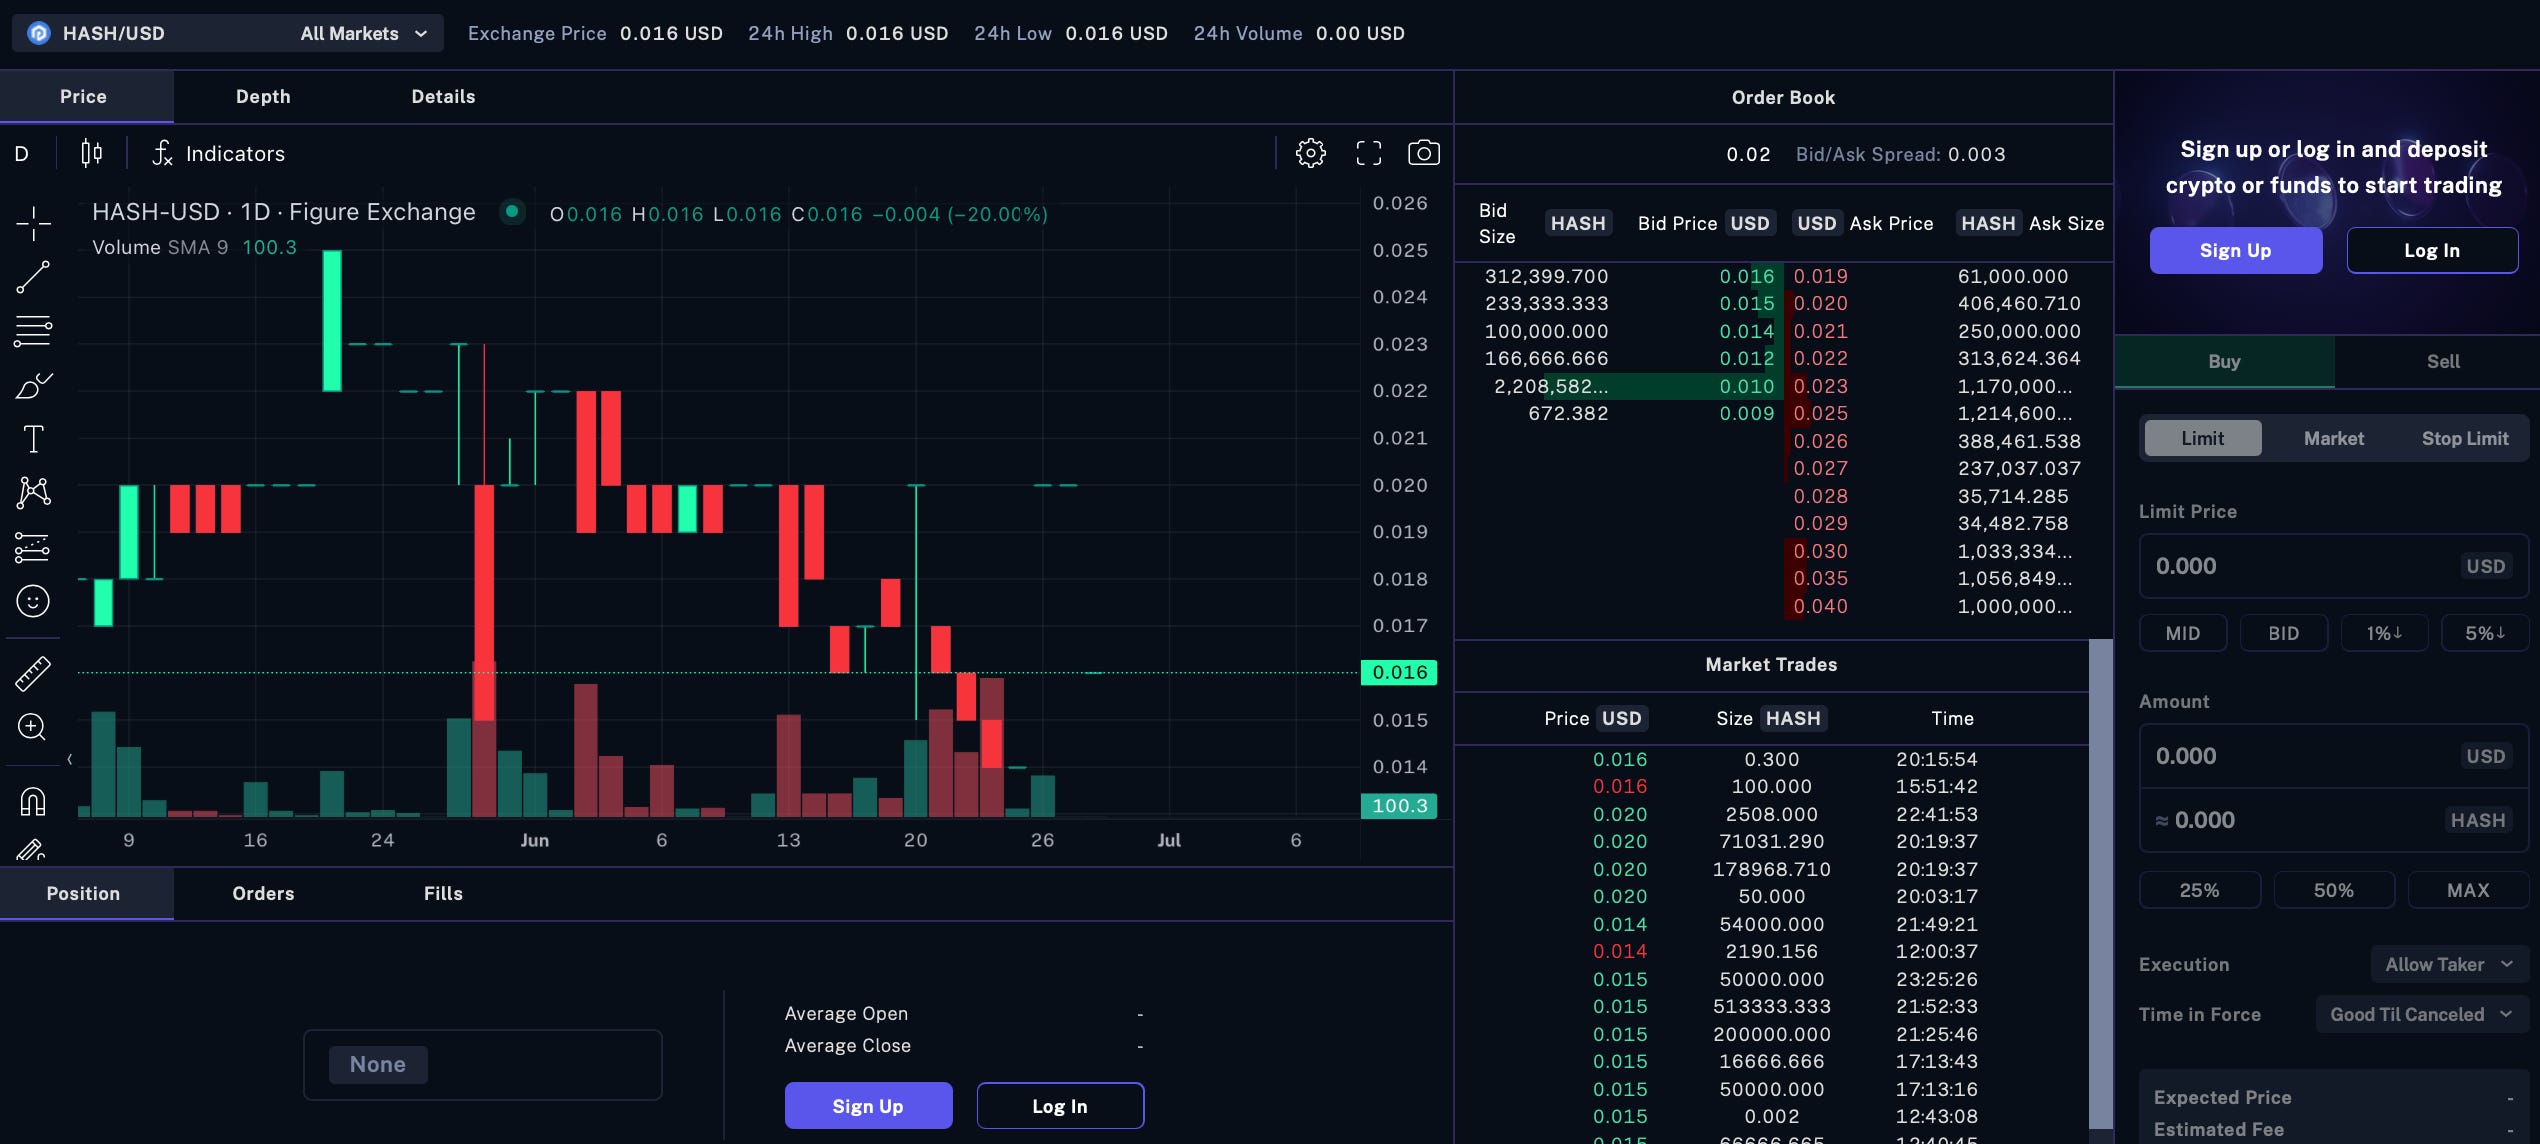Open chart settings gear

click(1310, 153)
